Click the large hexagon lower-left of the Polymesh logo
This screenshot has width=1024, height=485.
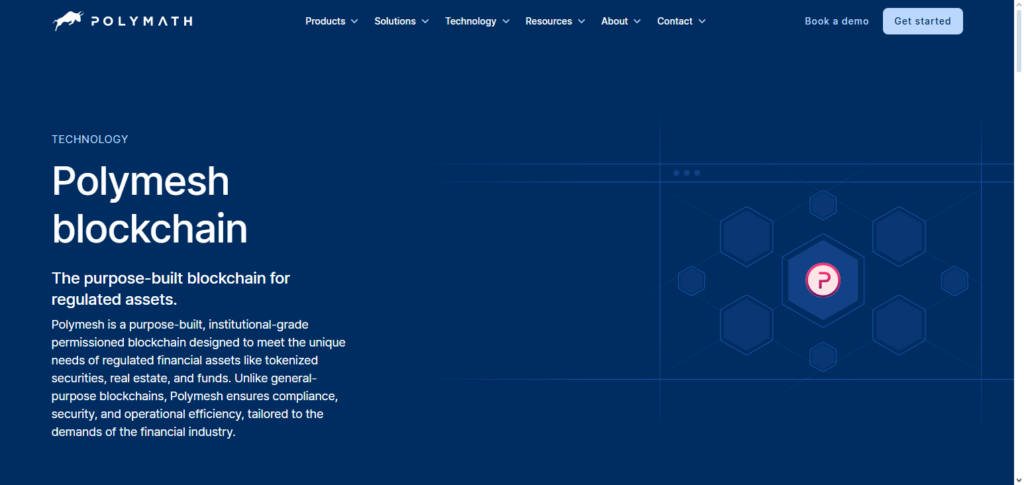(x=745, y=325)
